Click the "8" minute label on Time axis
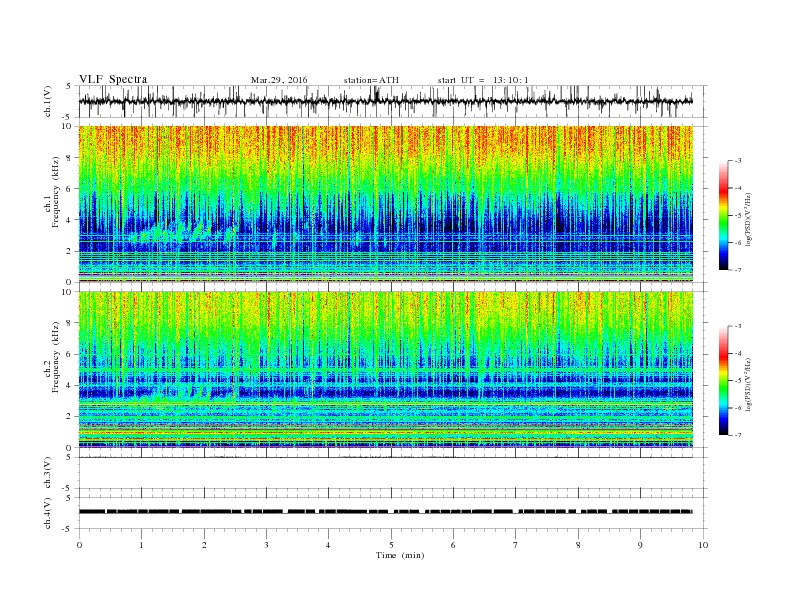This screenshot has height=612, width=792. point(578,545)
